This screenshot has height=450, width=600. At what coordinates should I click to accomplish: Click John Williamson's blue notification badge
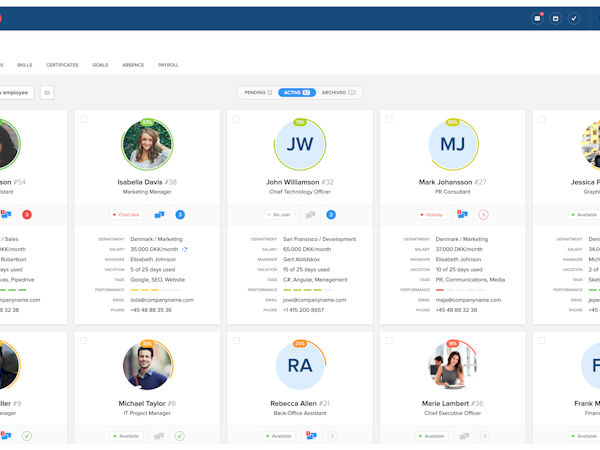(x=331, y=215)
